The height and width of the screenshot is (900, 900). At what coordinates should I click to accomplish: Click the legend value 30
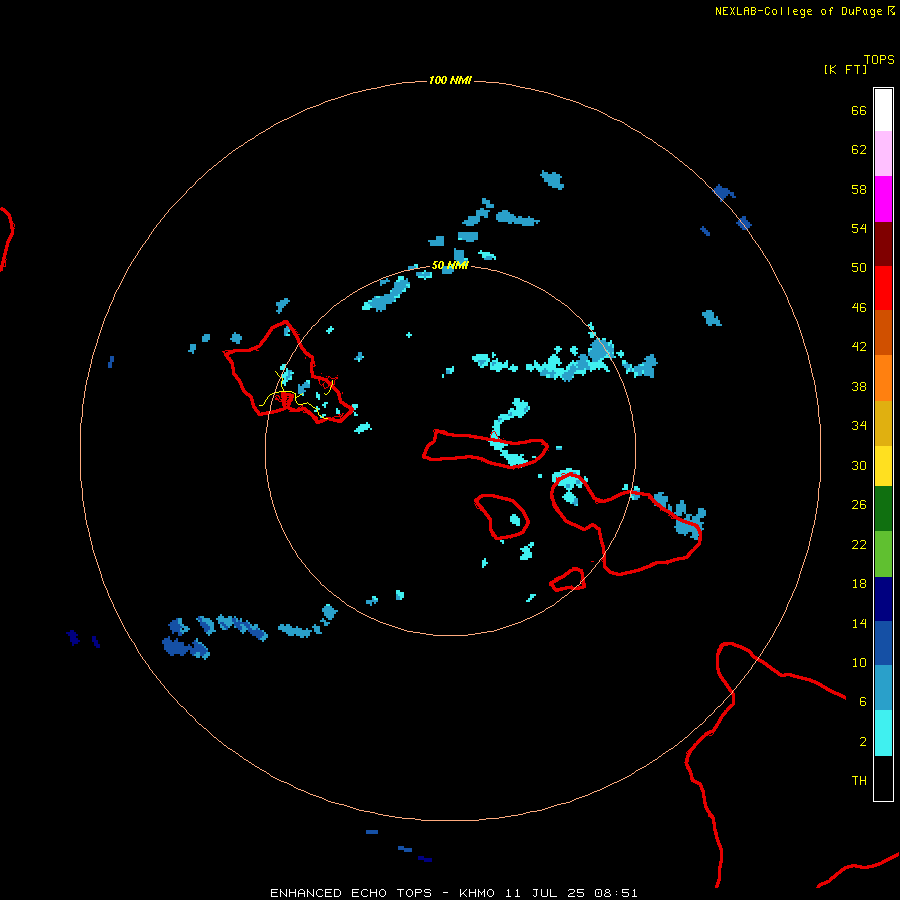[859, 465]
